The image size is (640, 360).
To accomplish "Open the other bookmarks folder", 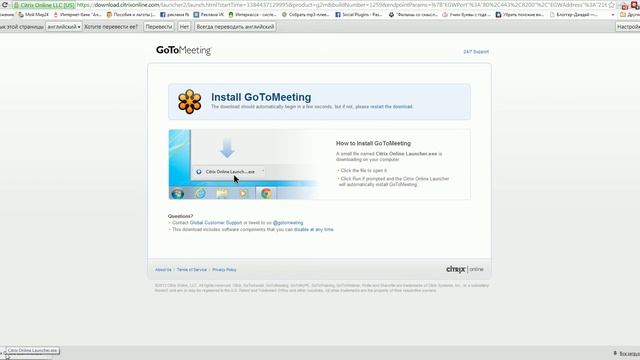I will pyautogui.click(x=630, y=15).
